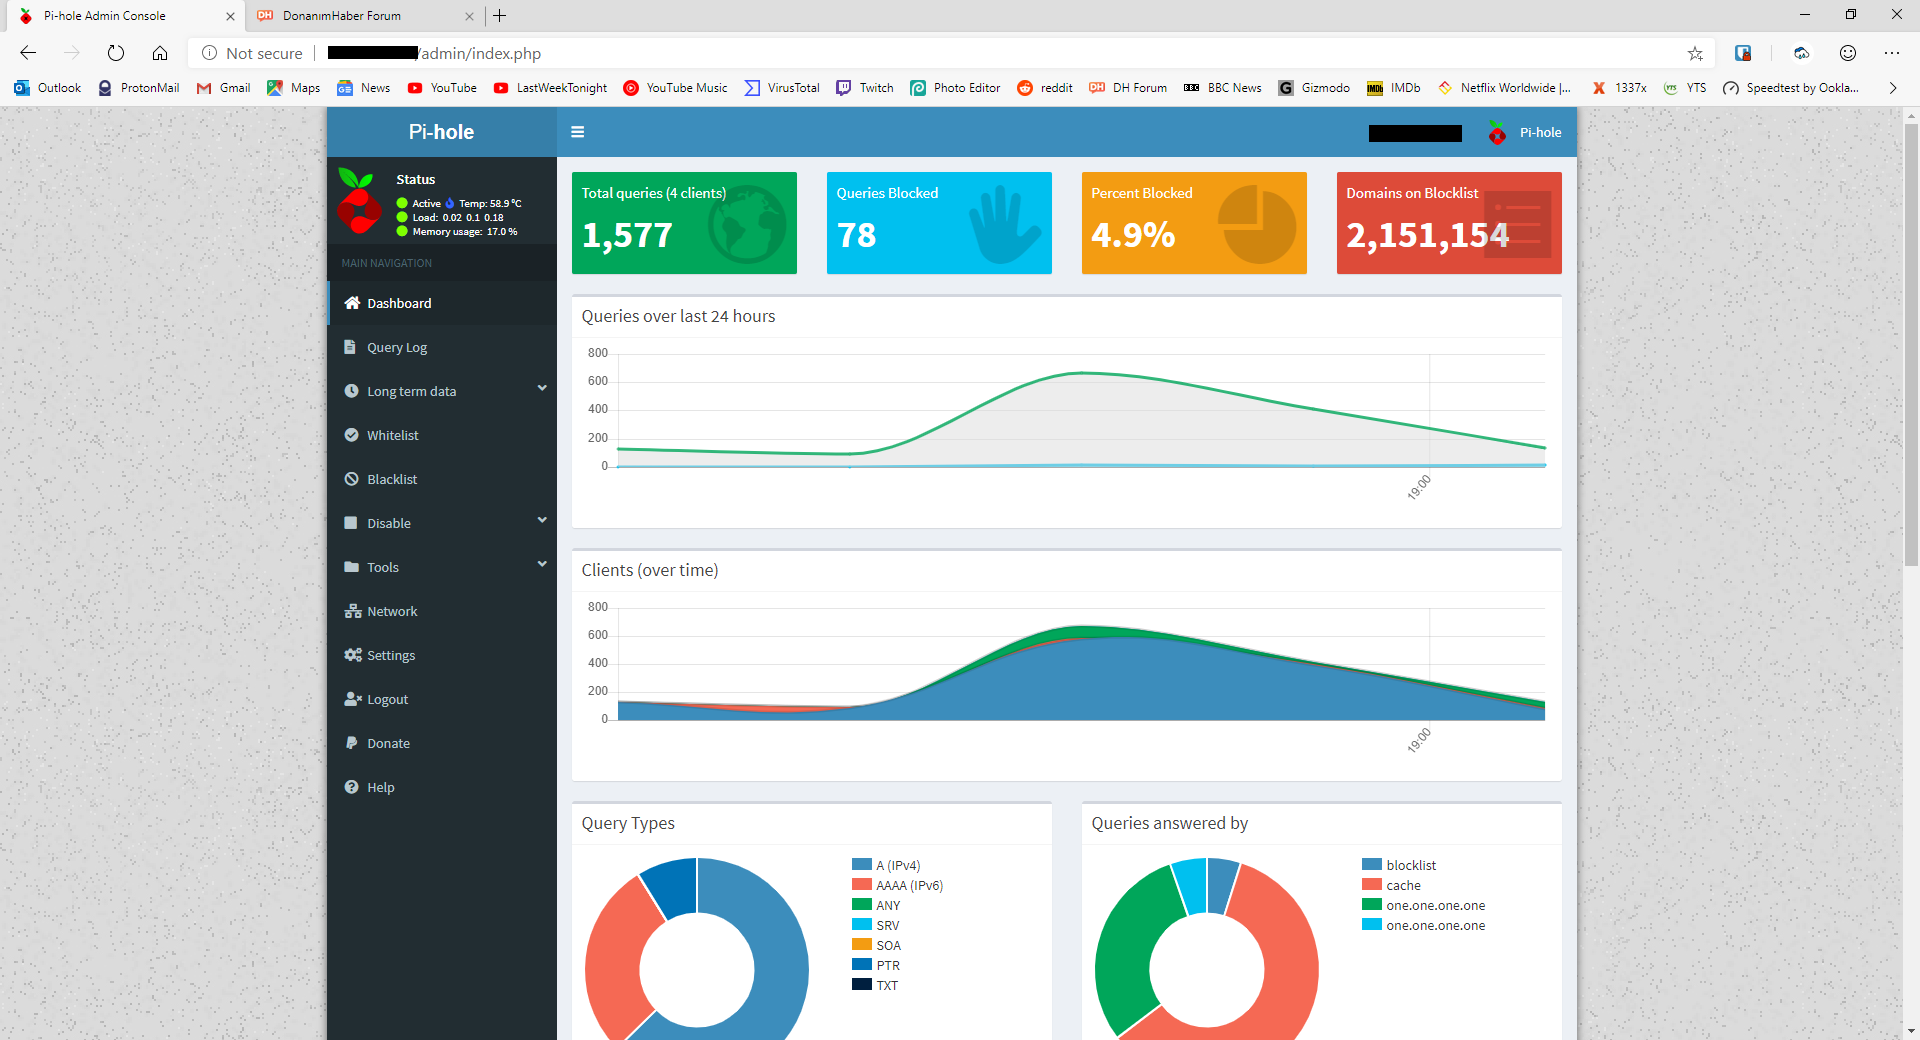
Task: Toggle cache legend entry
Action: click(1391, 885)
